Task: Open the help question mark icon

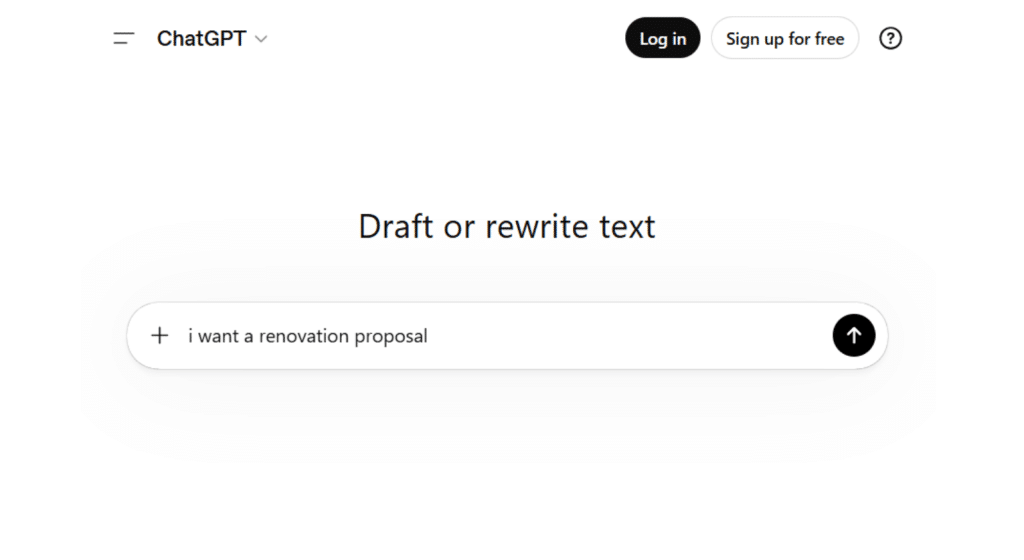Action: (889, 39)
